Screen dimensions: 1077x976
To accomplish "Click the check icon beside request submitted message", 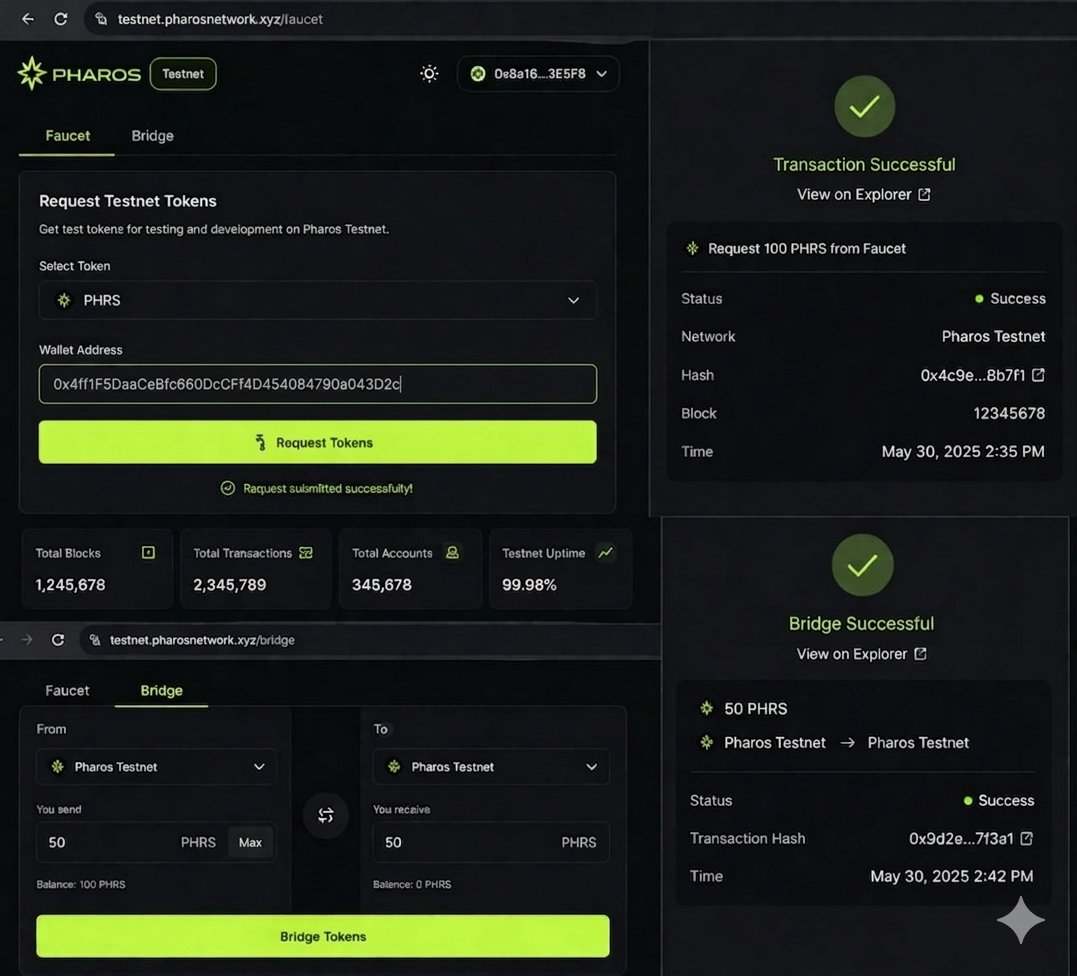I will pyautogui.click(x=227, y=488).
